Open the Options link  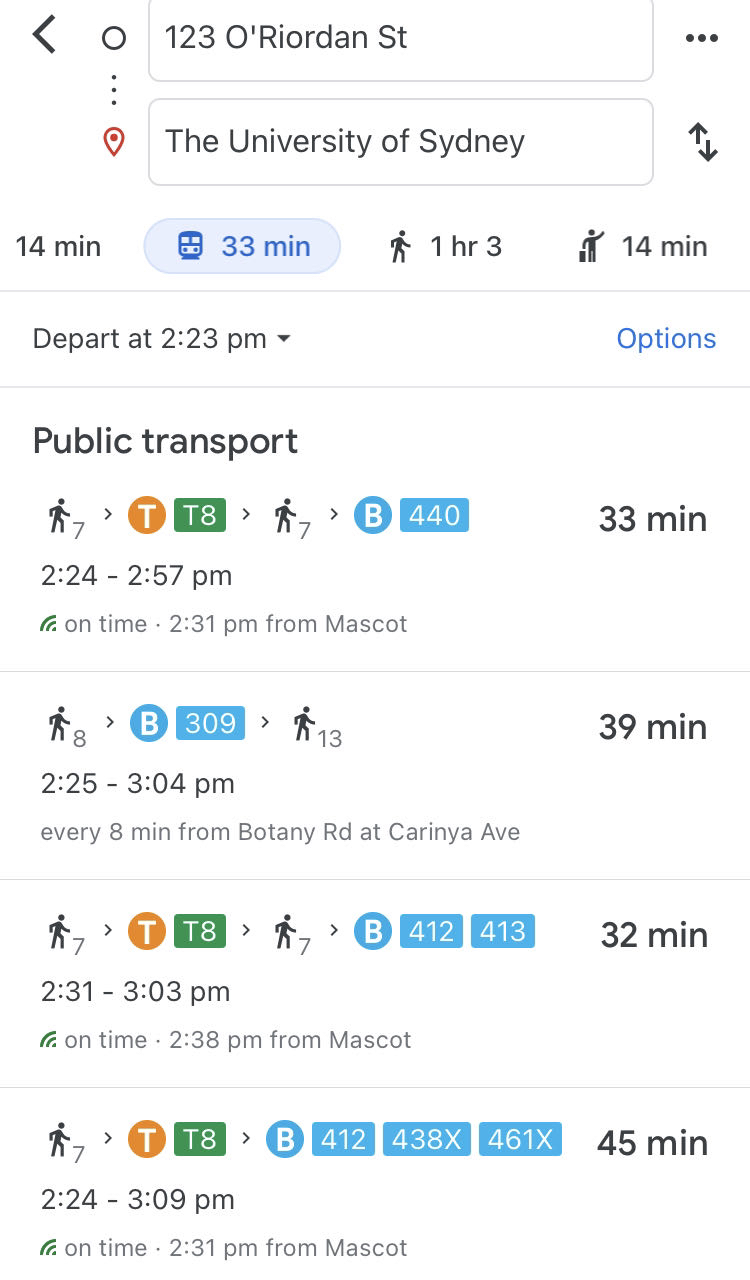tap(666, 339)
